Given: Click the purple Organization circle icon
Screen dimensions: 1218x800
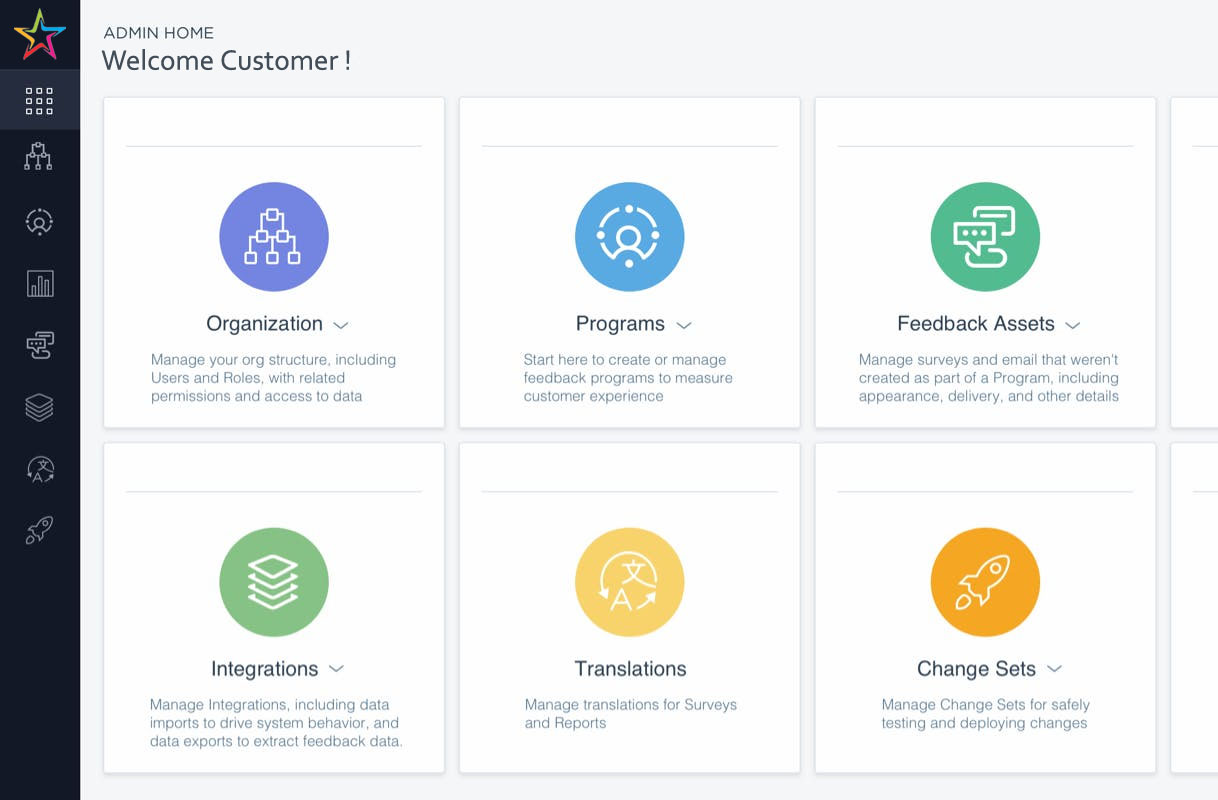Looking at the screenshot, I should coord(274,237).
